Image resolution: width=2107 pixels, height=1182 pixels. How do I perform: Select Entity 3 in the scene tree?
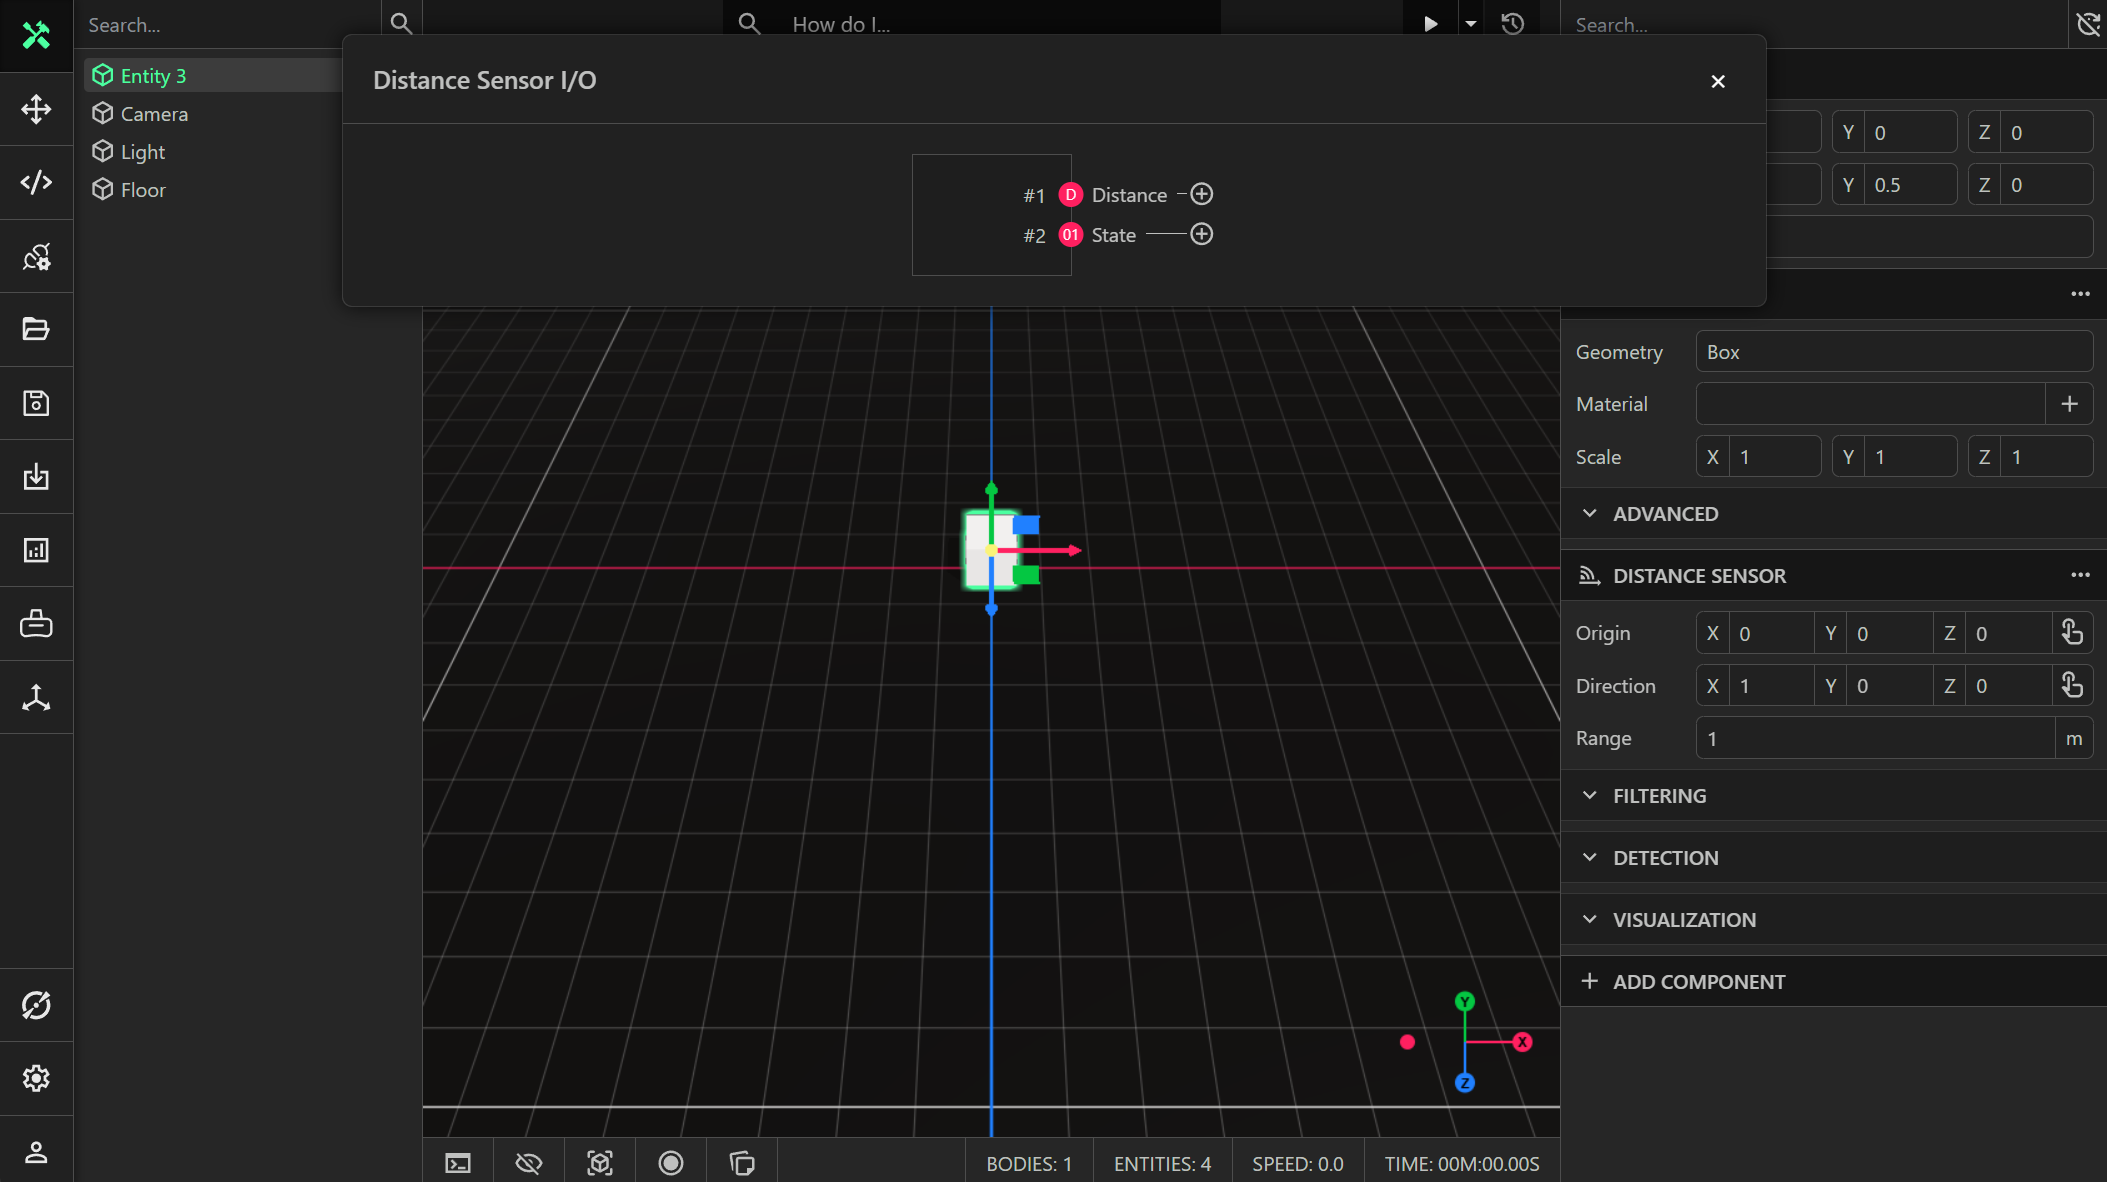click(153, 75)
